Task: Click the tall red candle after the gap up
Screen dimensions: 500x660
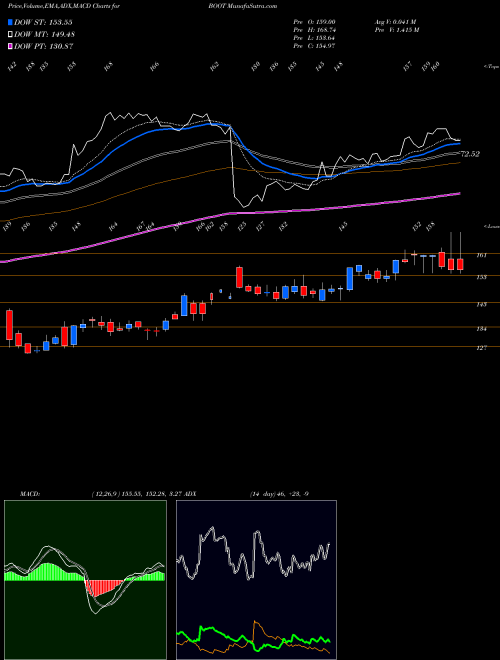Action: 239,277
